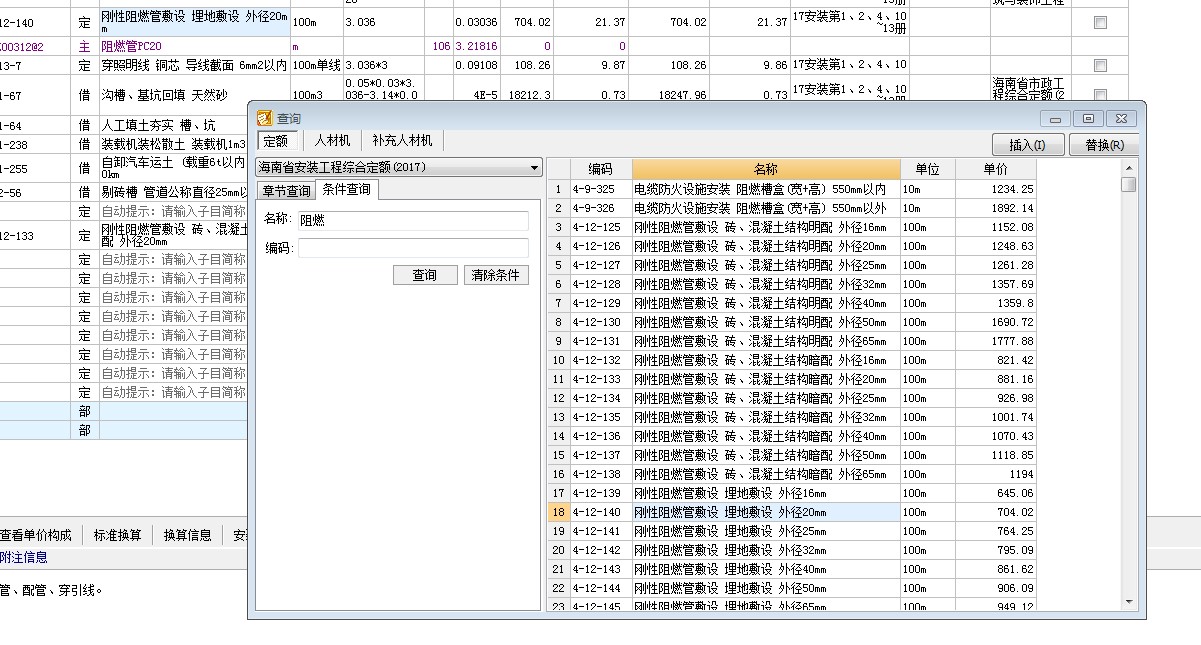Close the 查询 dialog window
The width and height of the screenshot is (1201, 645).
1123,118
